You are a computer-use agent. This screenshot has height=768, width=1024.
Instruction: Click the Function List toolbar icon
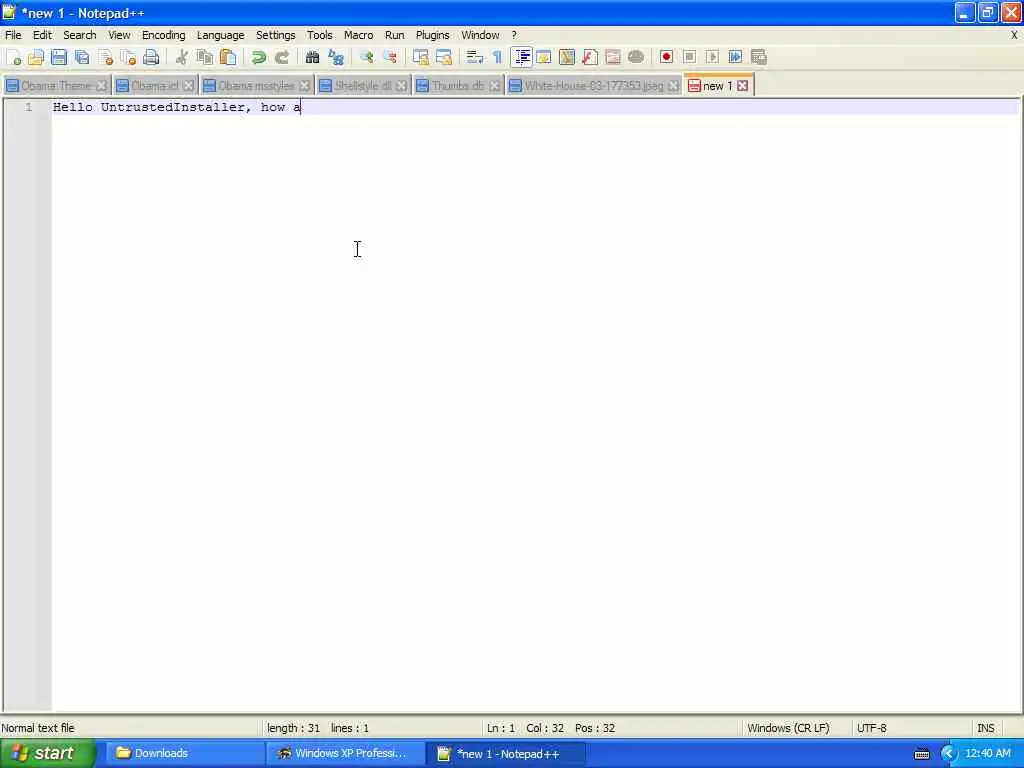point(590,57)
